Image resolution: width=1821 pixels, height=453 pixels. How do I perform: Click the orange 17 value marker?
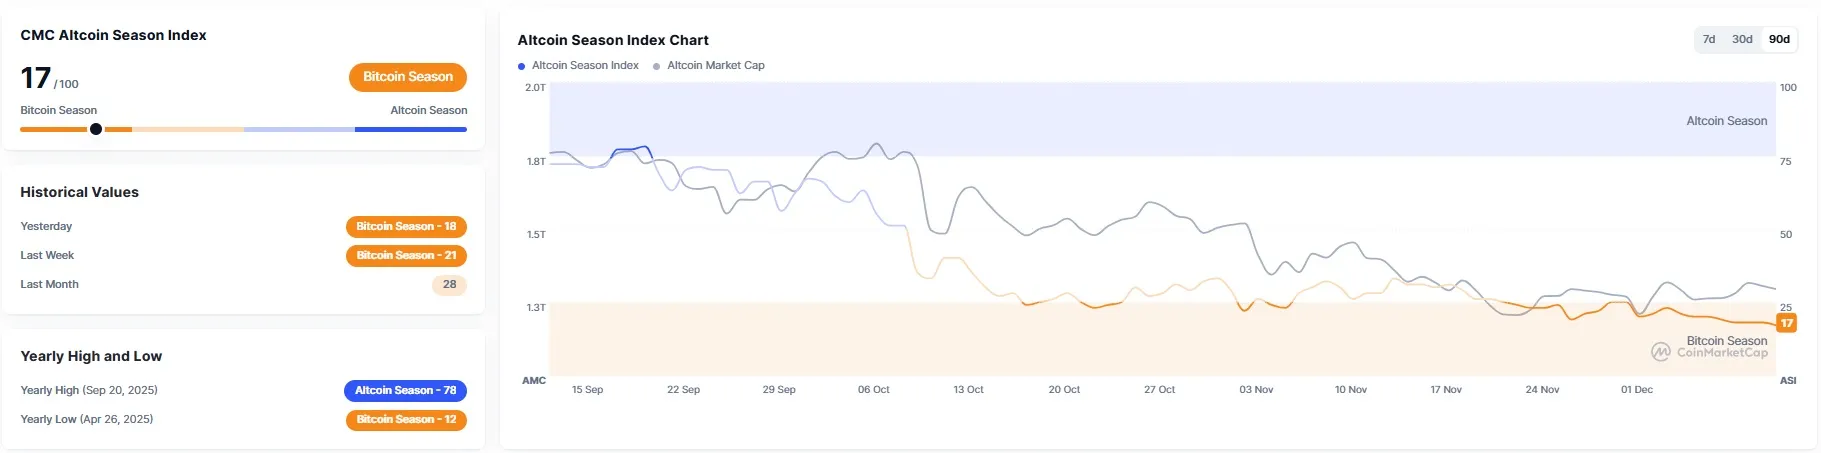(1786, 323)
